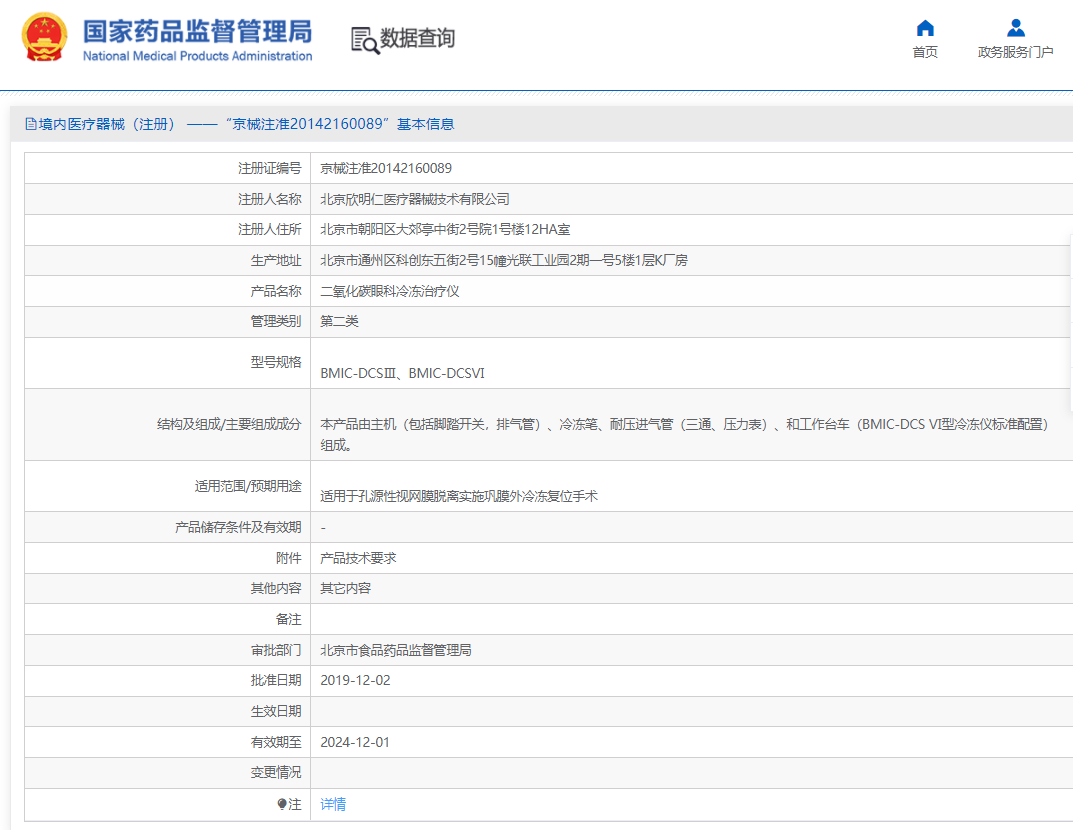This screenshot has width=1073, height=830.
Task: Select approval date 2019-12-02
Action: point(355,680)
